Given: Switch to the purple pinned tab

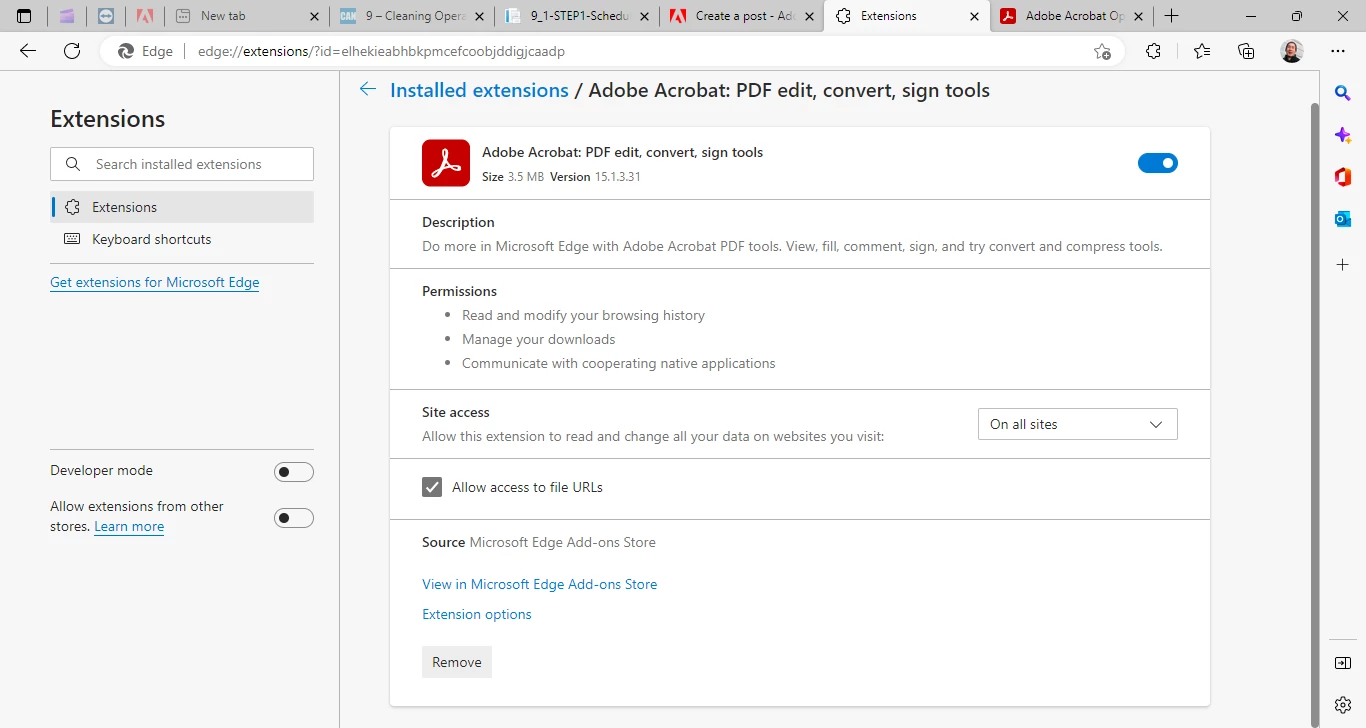Looking at the screenshot, I should tap(66, 16).
